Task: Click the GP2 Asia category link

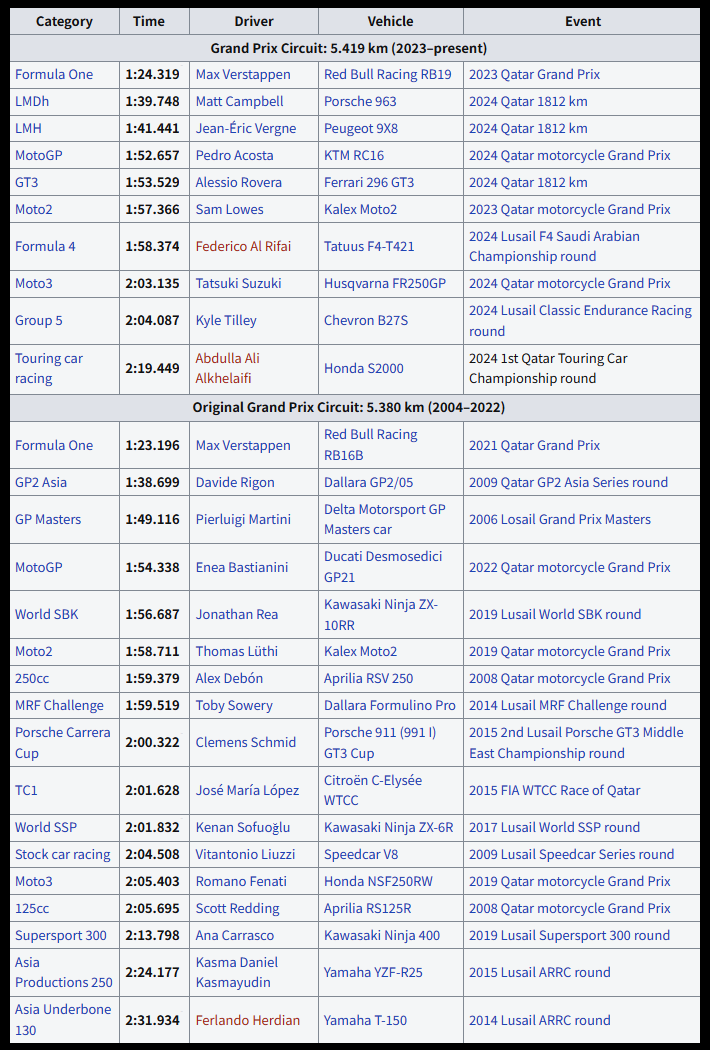Action: click(41, 482)
